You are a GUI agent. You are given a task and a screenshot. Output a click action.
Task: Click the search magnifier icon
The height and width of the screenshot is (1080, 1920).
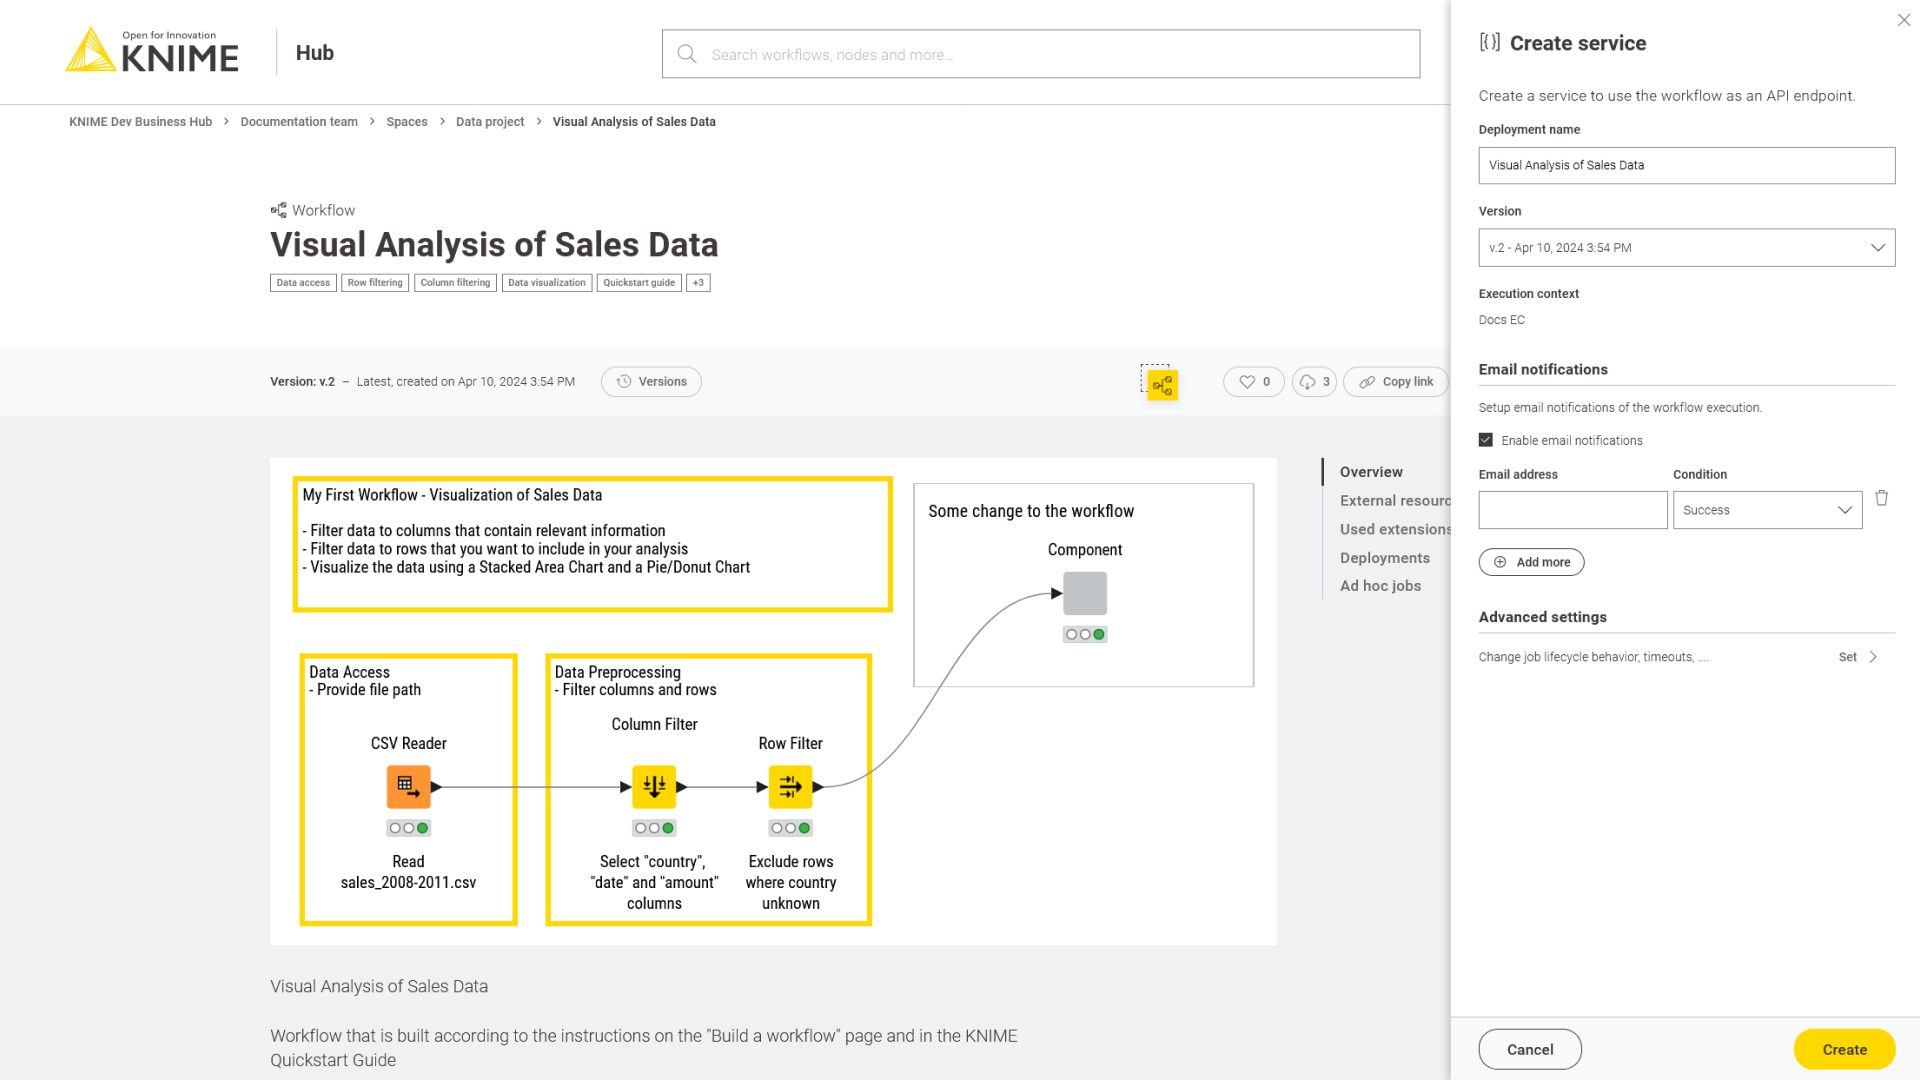687,54
